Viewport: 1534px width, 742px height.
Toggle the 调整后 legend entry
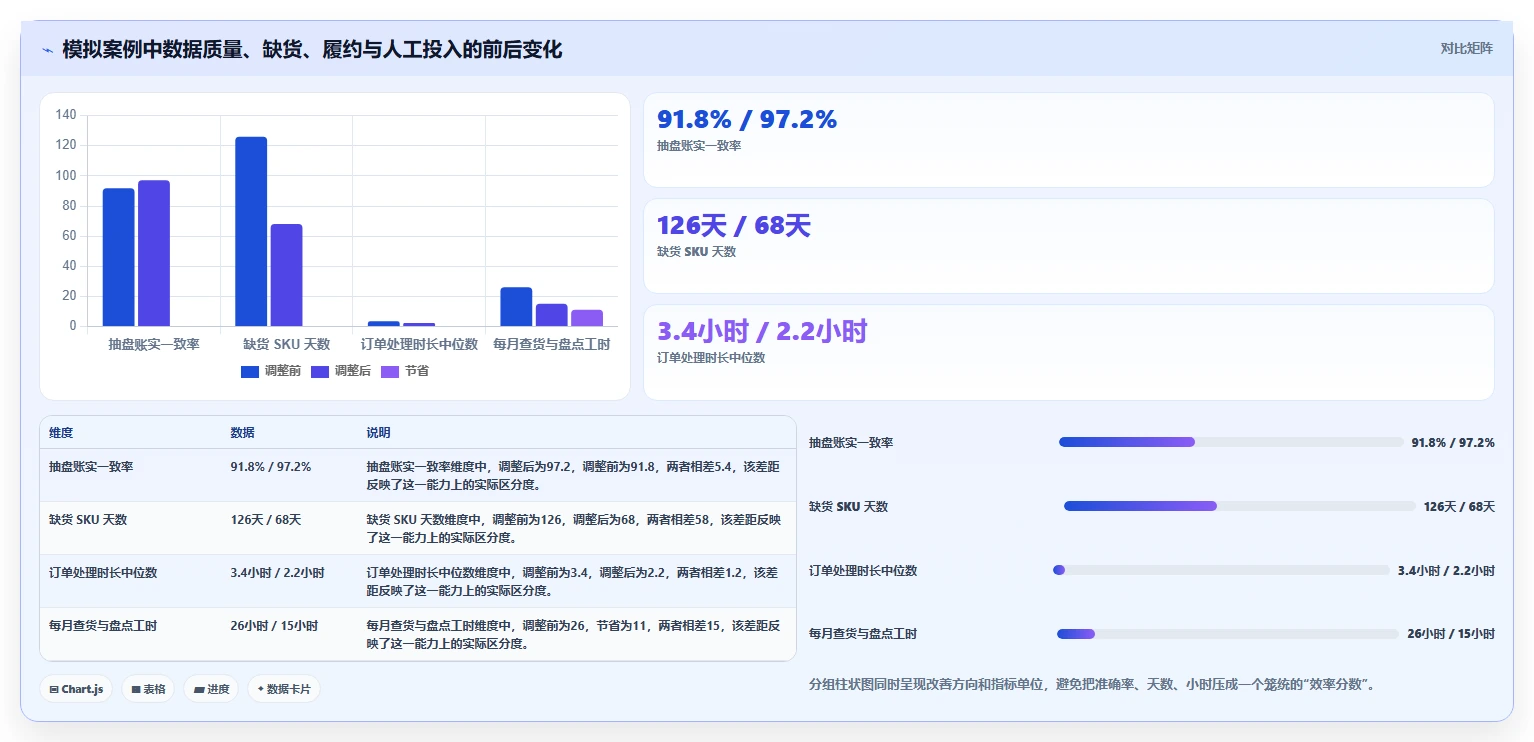pos(341,371)
